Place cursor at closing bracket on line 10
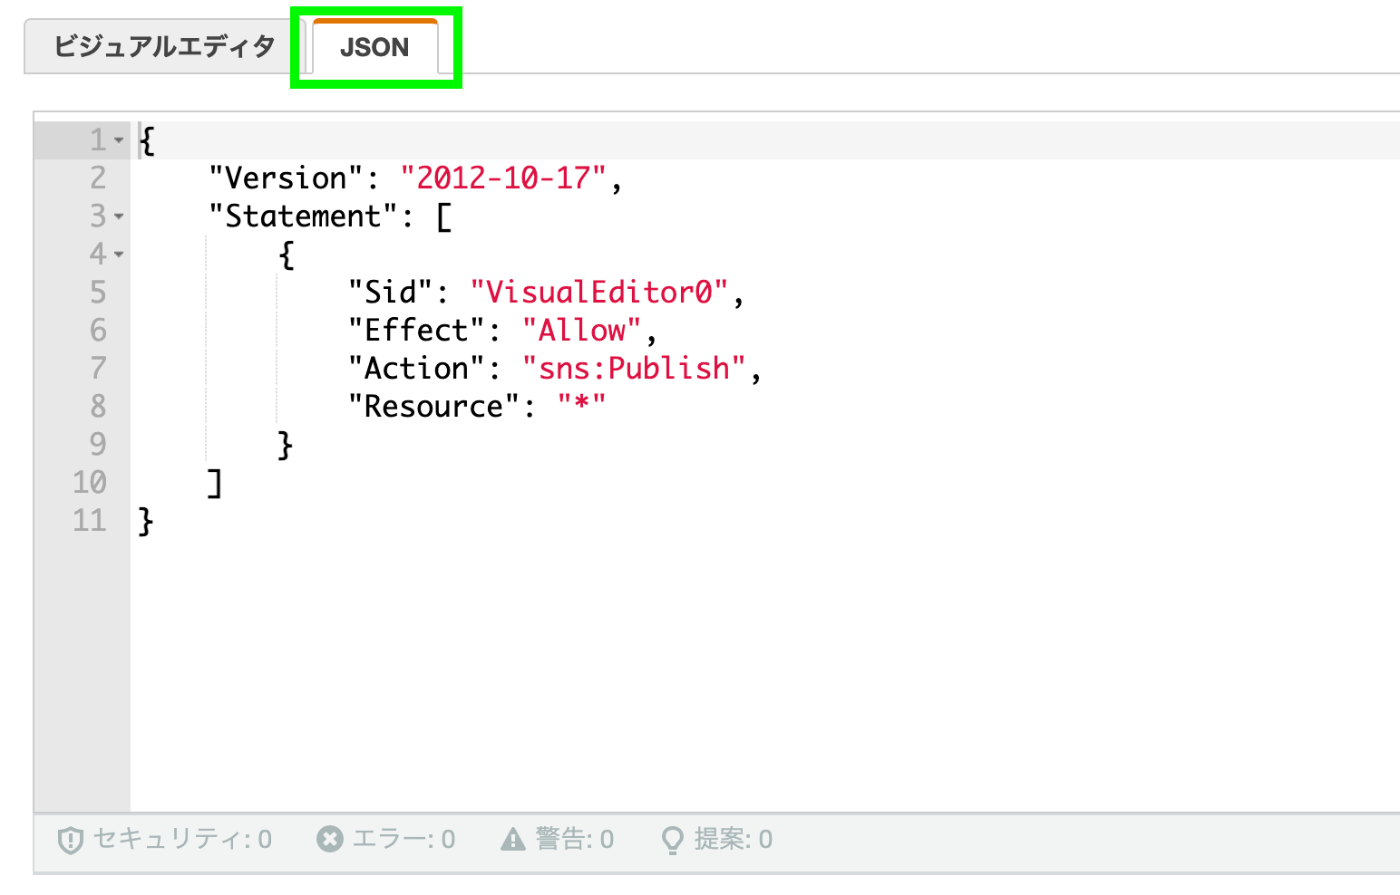Viewport: 1400px width, 895px height. coord(214,483)
